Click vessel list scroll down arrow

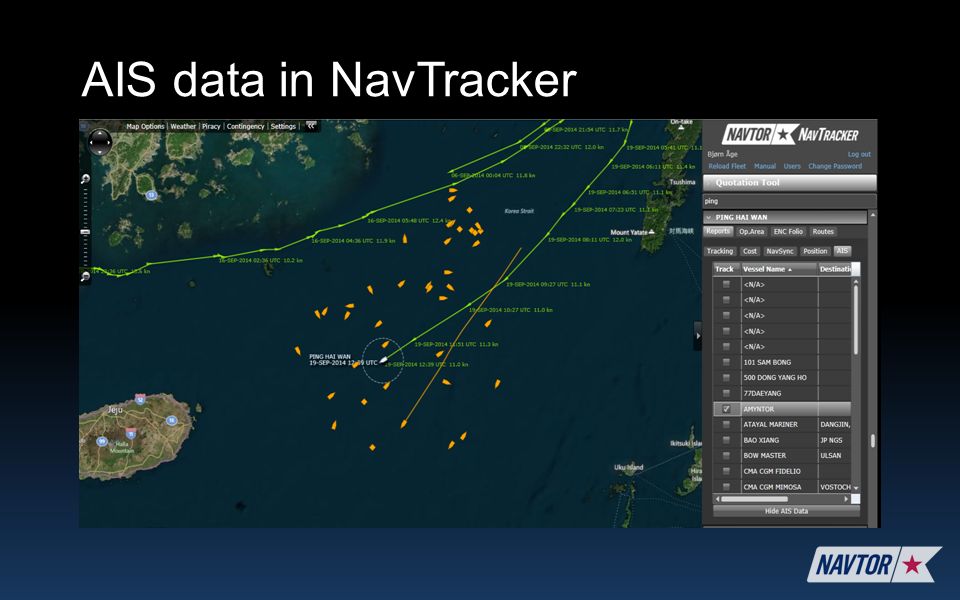click(x=856, y=488)
